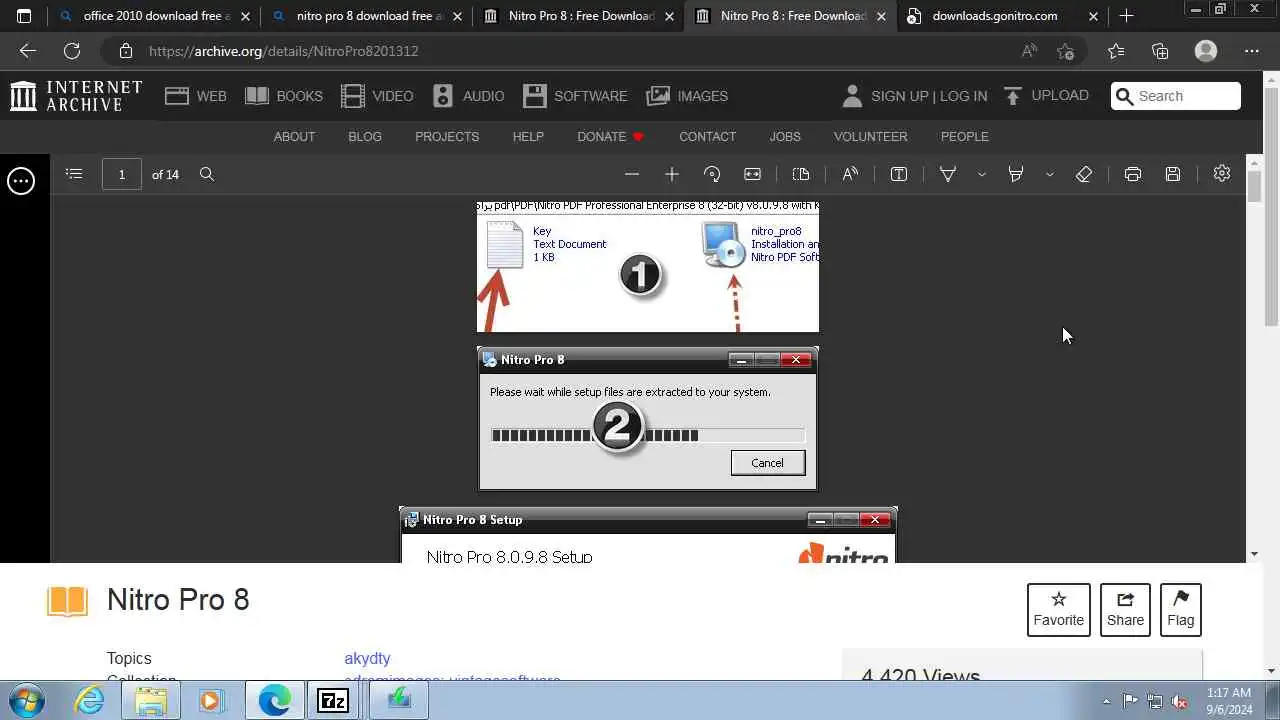Zoom out the PDF viewer
This screenshot has height=720, width=1280.
pyautogui.click(x=632, y=174)
